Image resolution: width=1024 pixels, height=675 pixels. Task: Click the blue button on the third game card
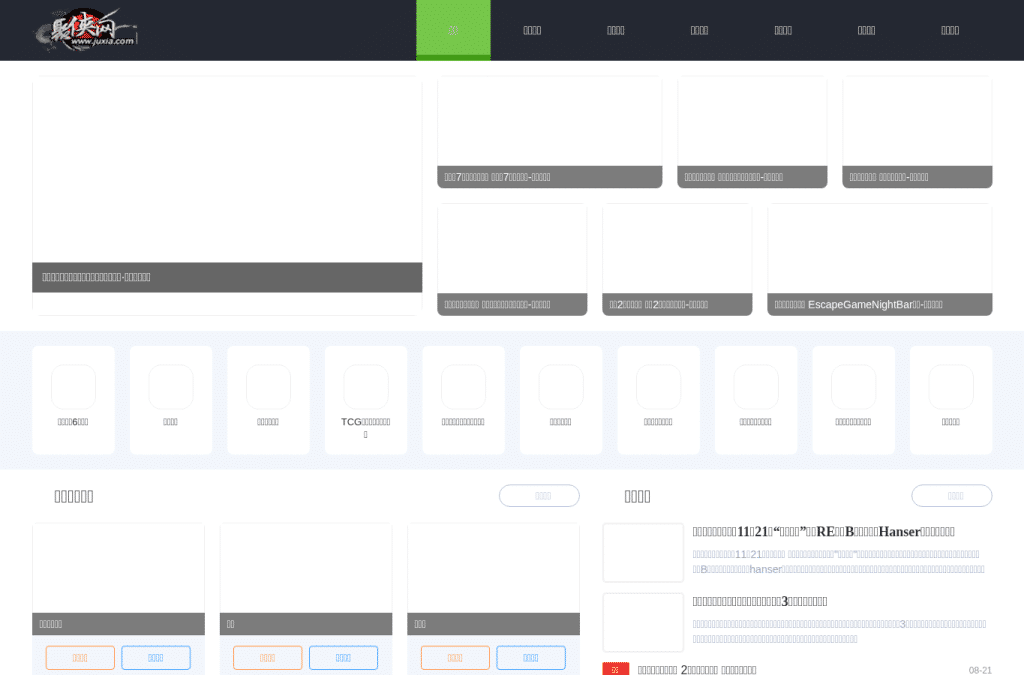531,657
